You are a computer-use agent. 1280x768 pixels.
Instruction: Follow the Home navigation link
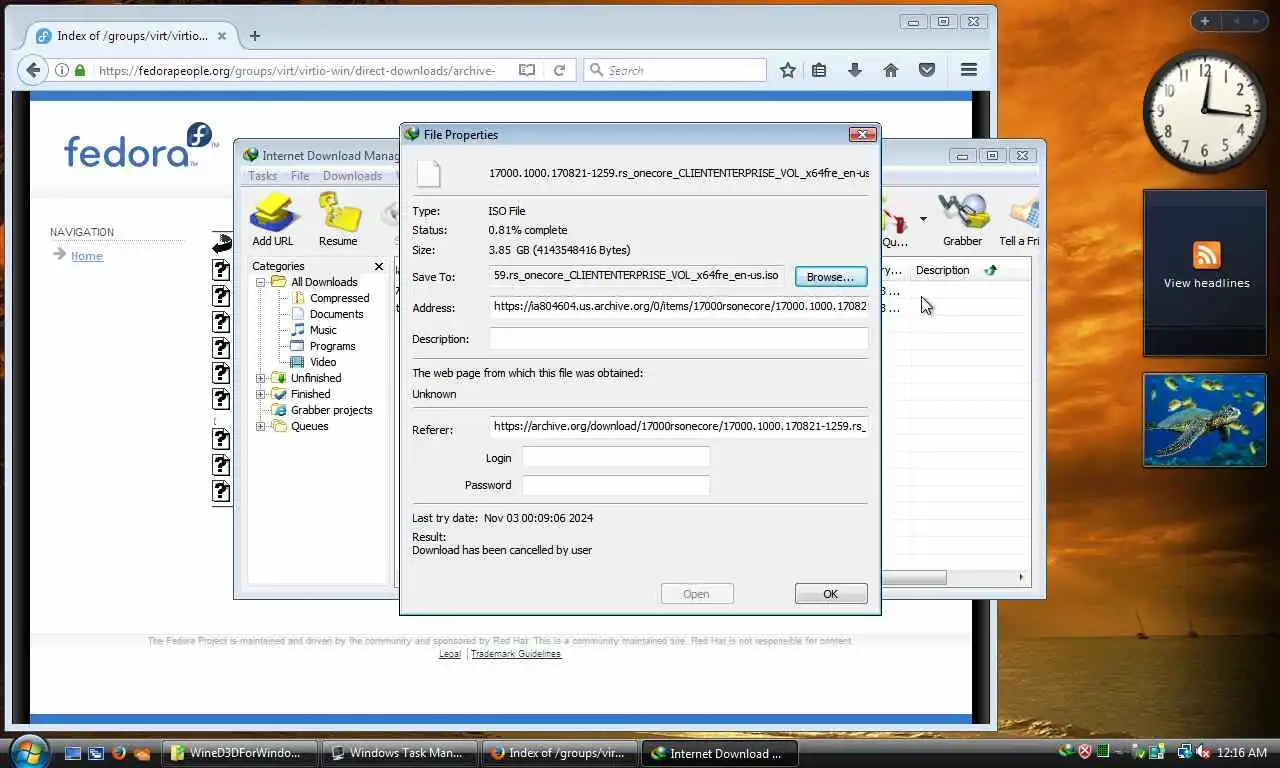tap(87, 256)
